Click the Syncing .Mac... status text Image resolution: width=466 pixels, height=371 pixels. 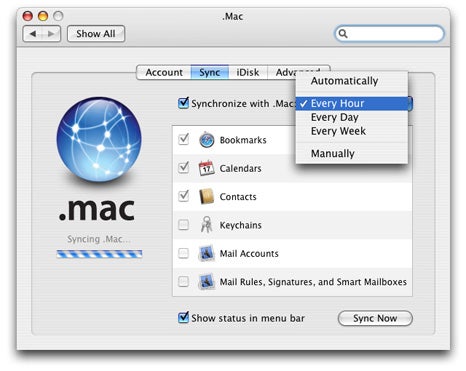click(x=99, y=239)
